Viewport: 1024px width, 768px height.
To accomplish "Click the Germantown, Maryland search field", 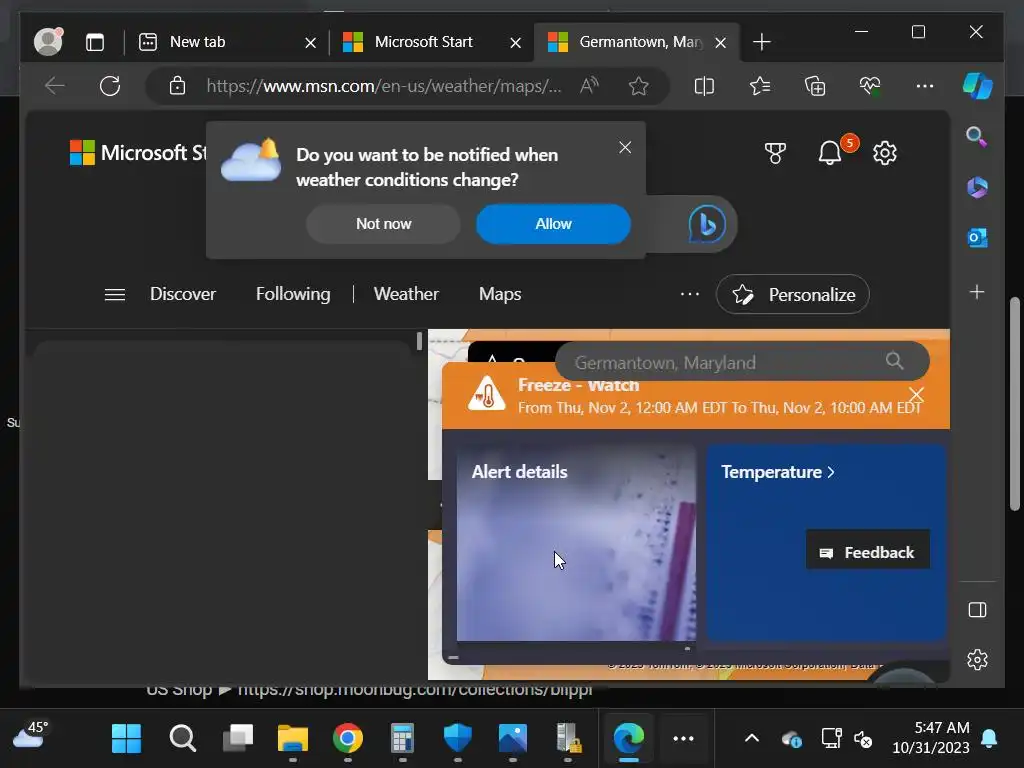I will pos(742,362).
